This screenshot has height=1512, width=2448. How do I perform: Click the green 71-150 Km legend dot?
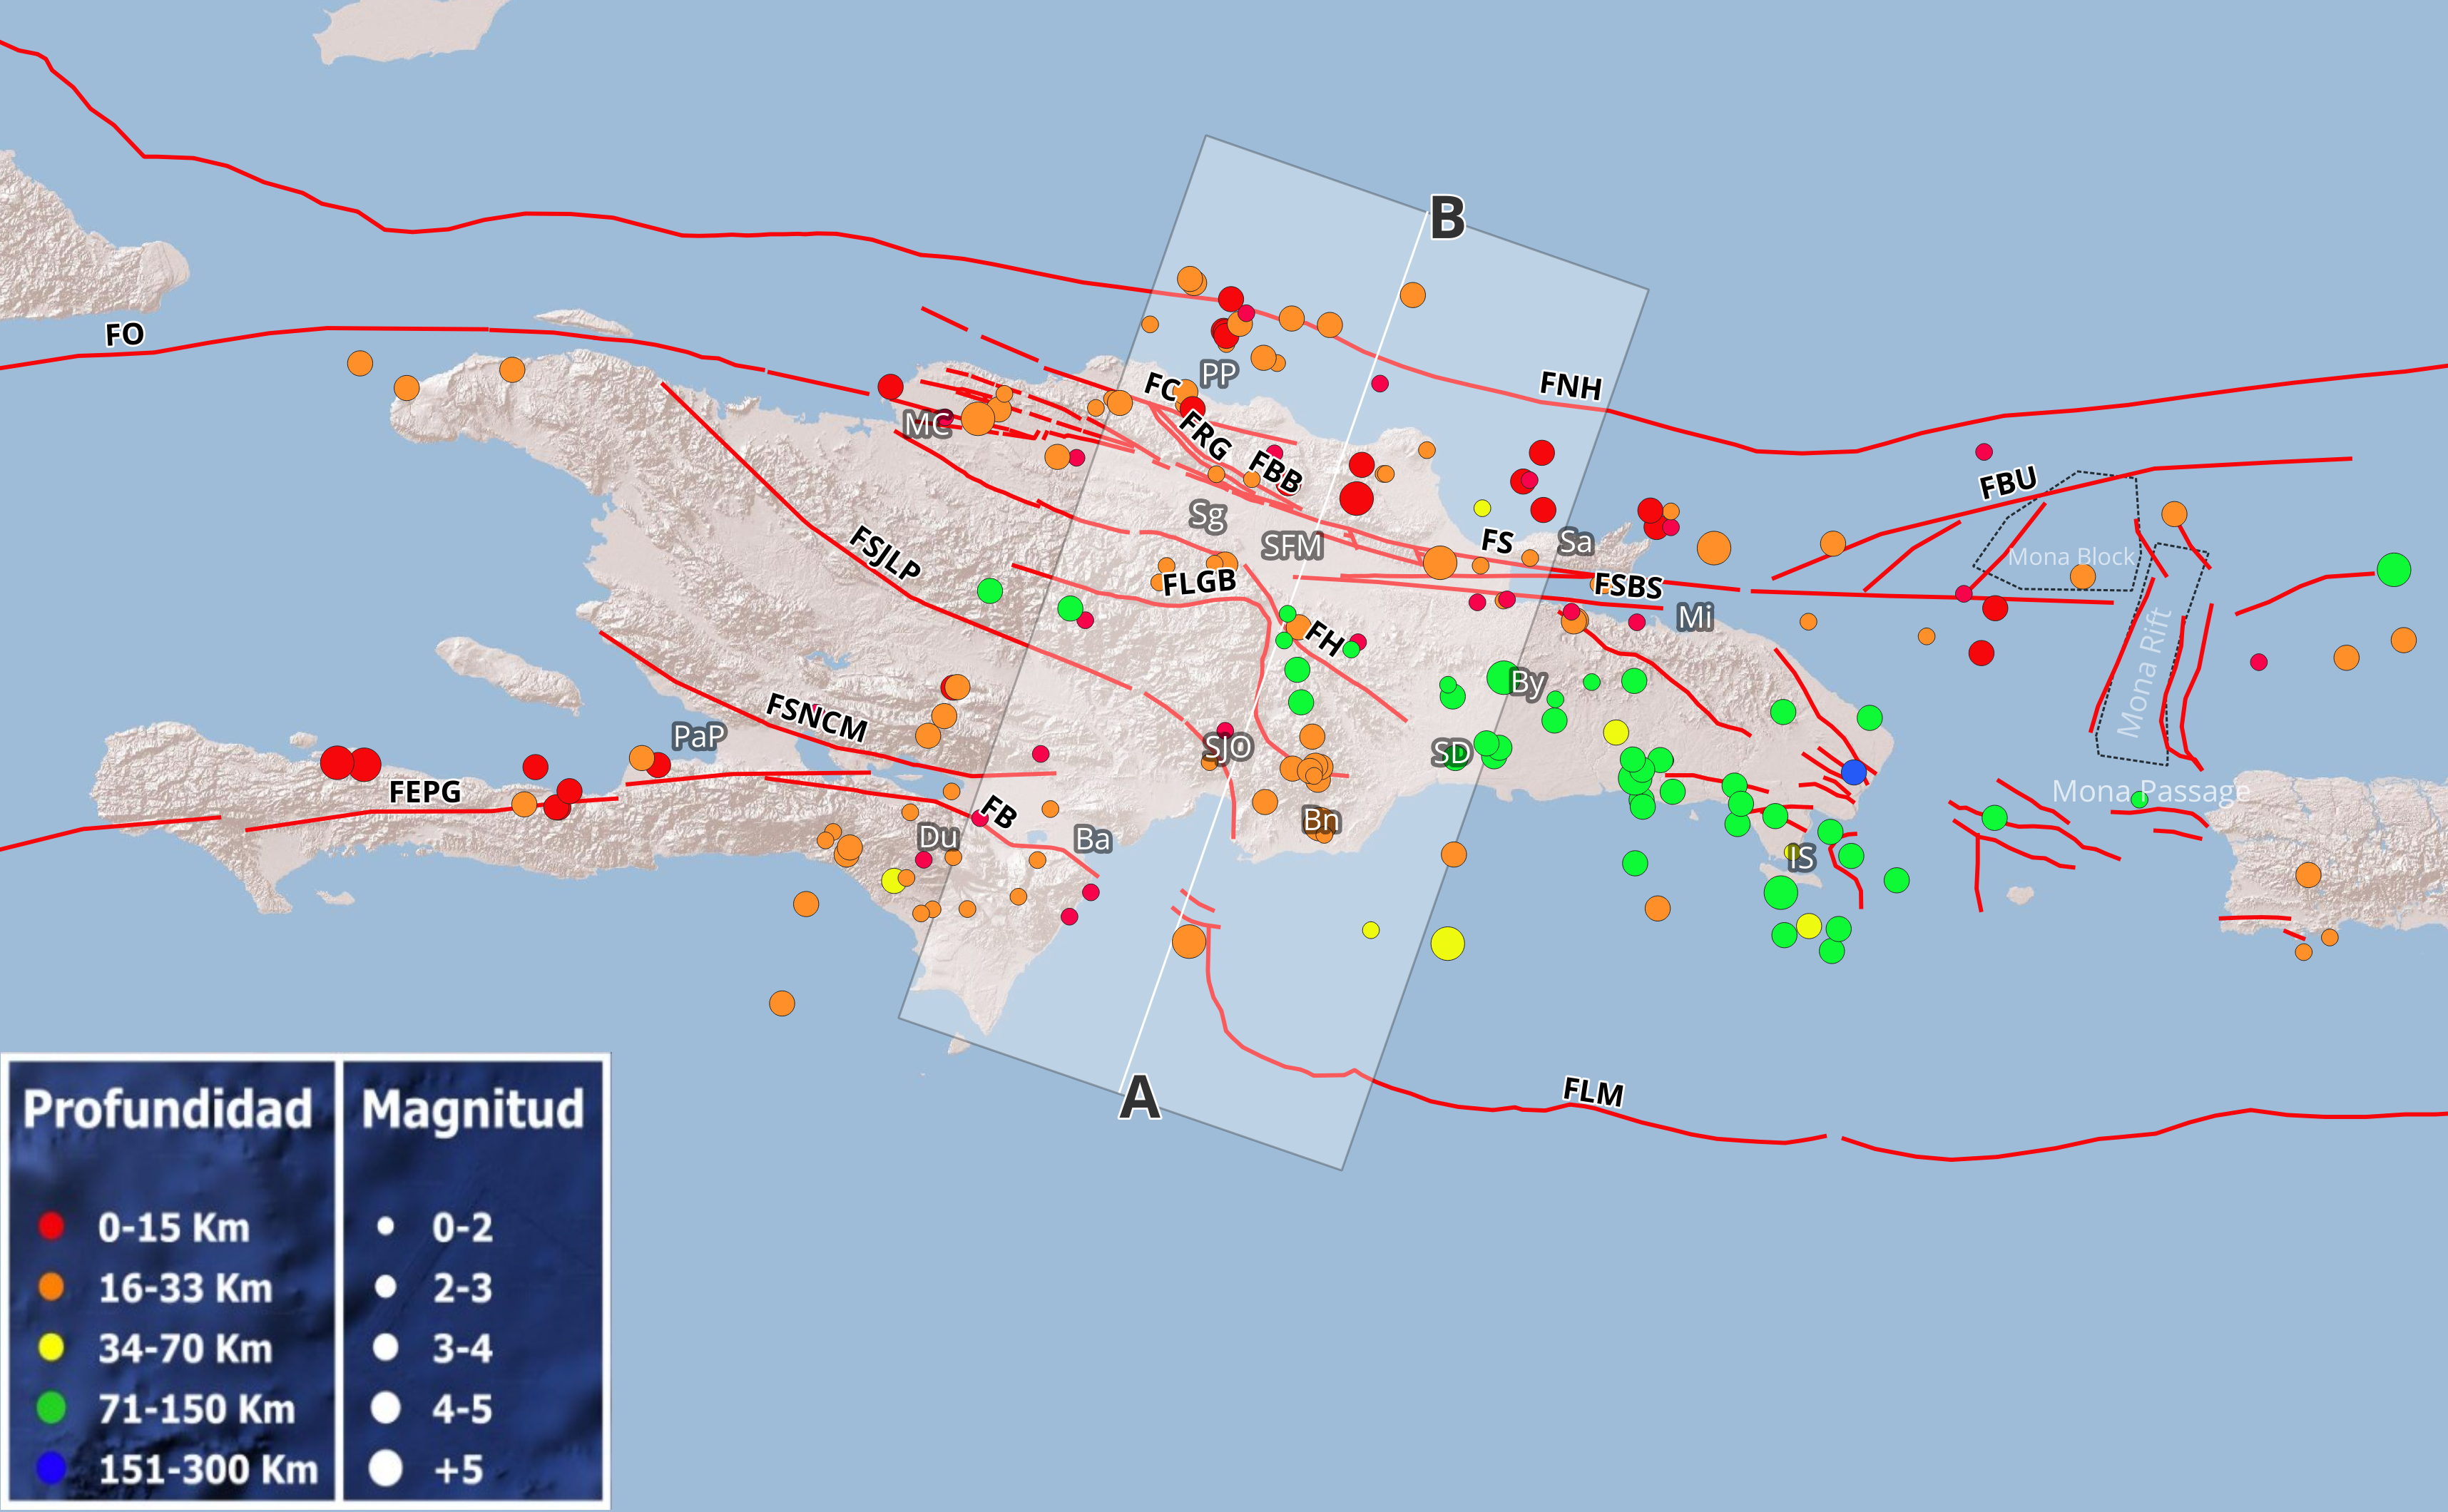[51, 1408]
